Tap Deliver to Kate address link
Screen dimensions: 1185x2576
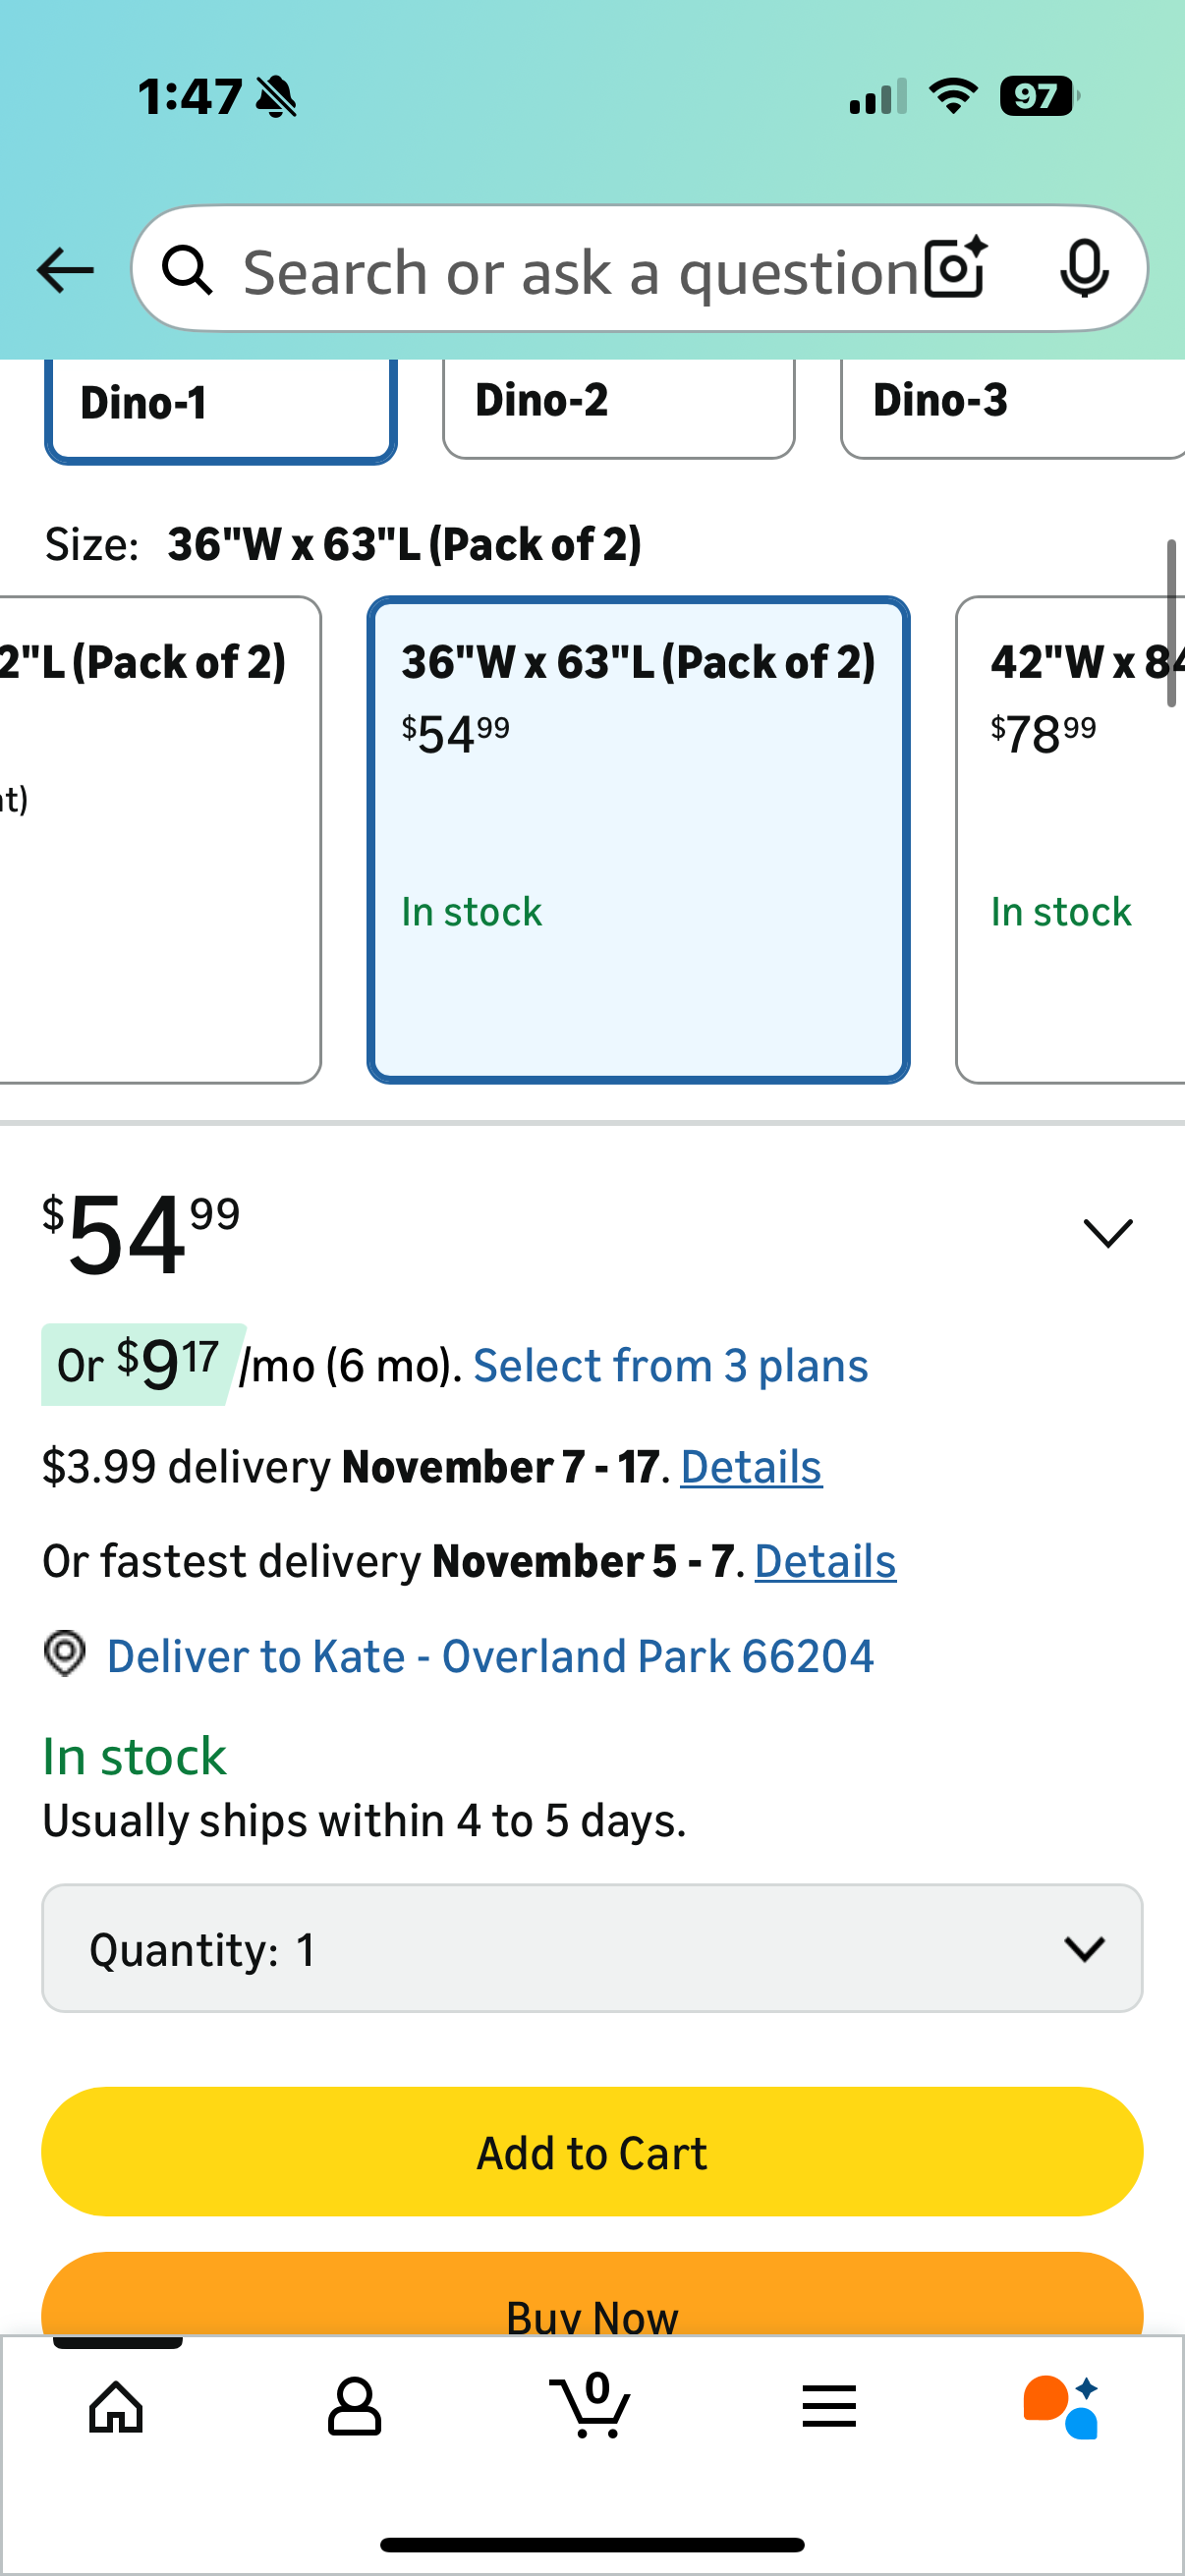click(x=490, y=1656)
